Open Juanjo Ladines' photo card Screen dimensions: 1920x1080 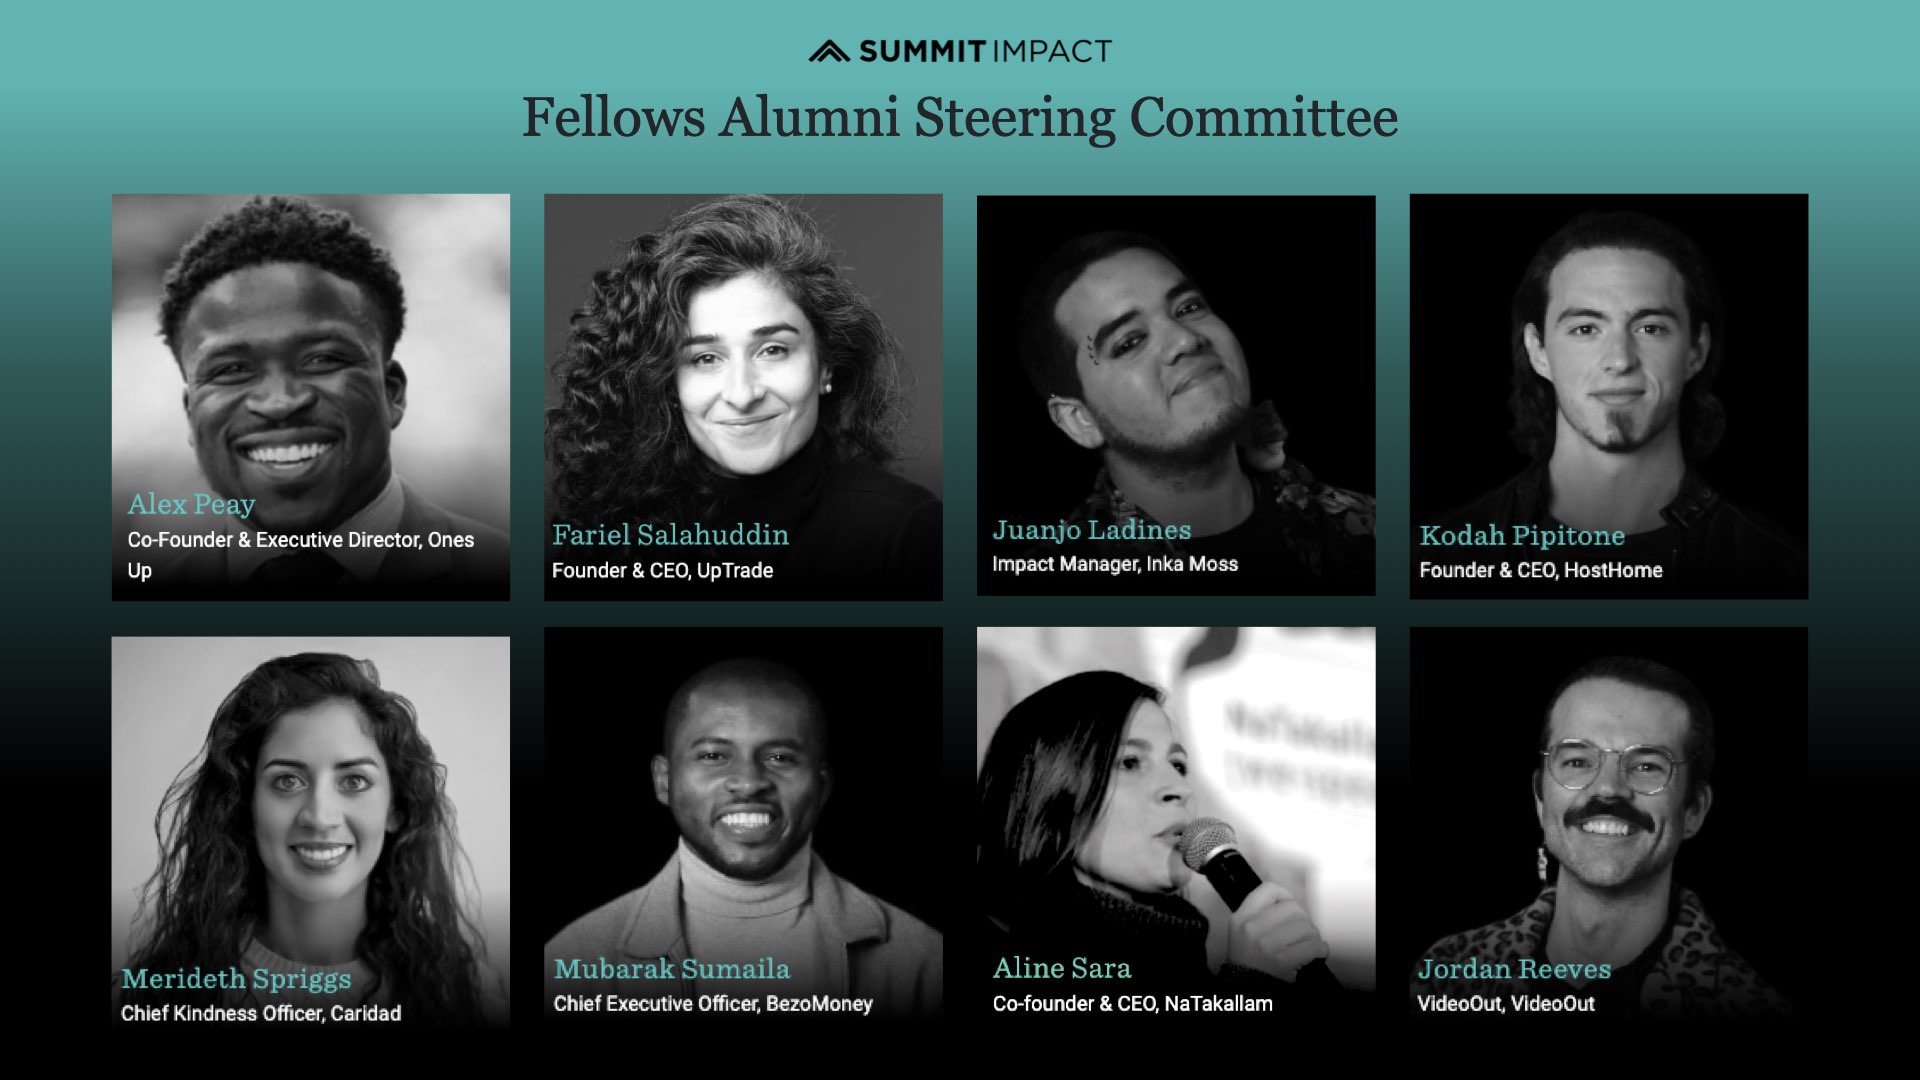tap(1176, 396)
